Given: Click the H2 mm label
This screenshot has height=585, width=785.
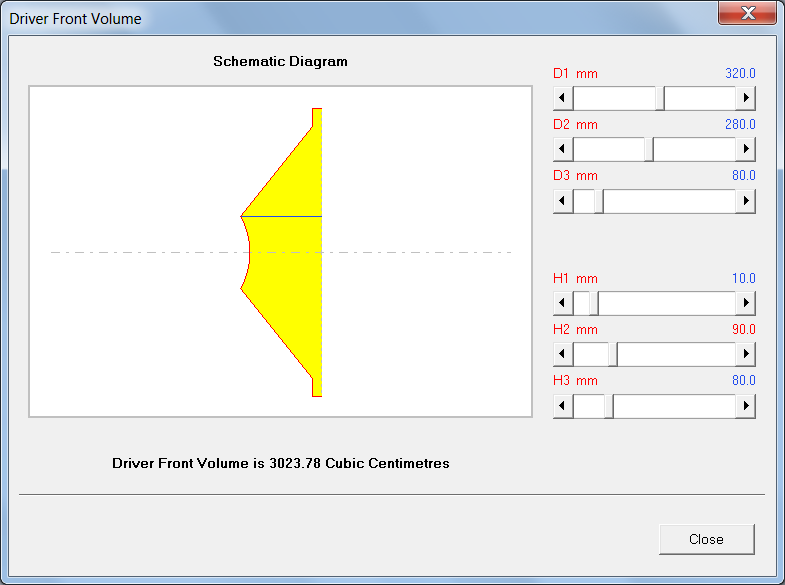Looking at the screenshot, I should point(575,329).
